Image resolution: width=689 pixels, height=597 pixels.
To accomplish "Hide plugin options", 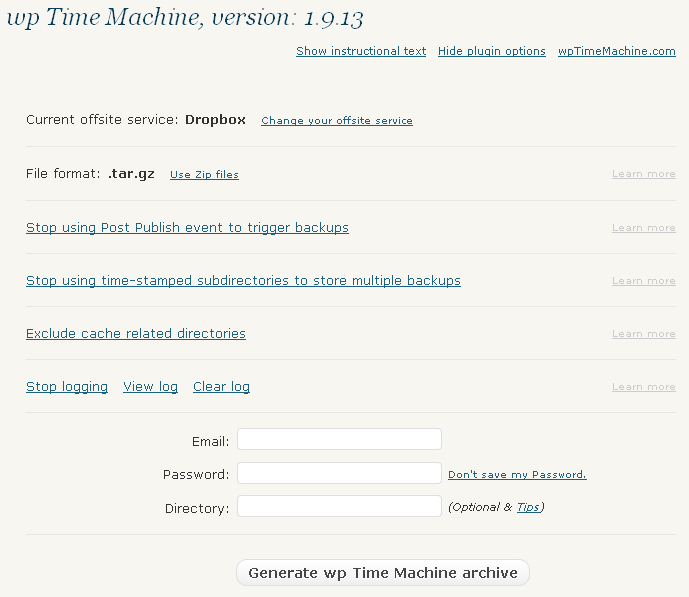I will pos(492,51).
